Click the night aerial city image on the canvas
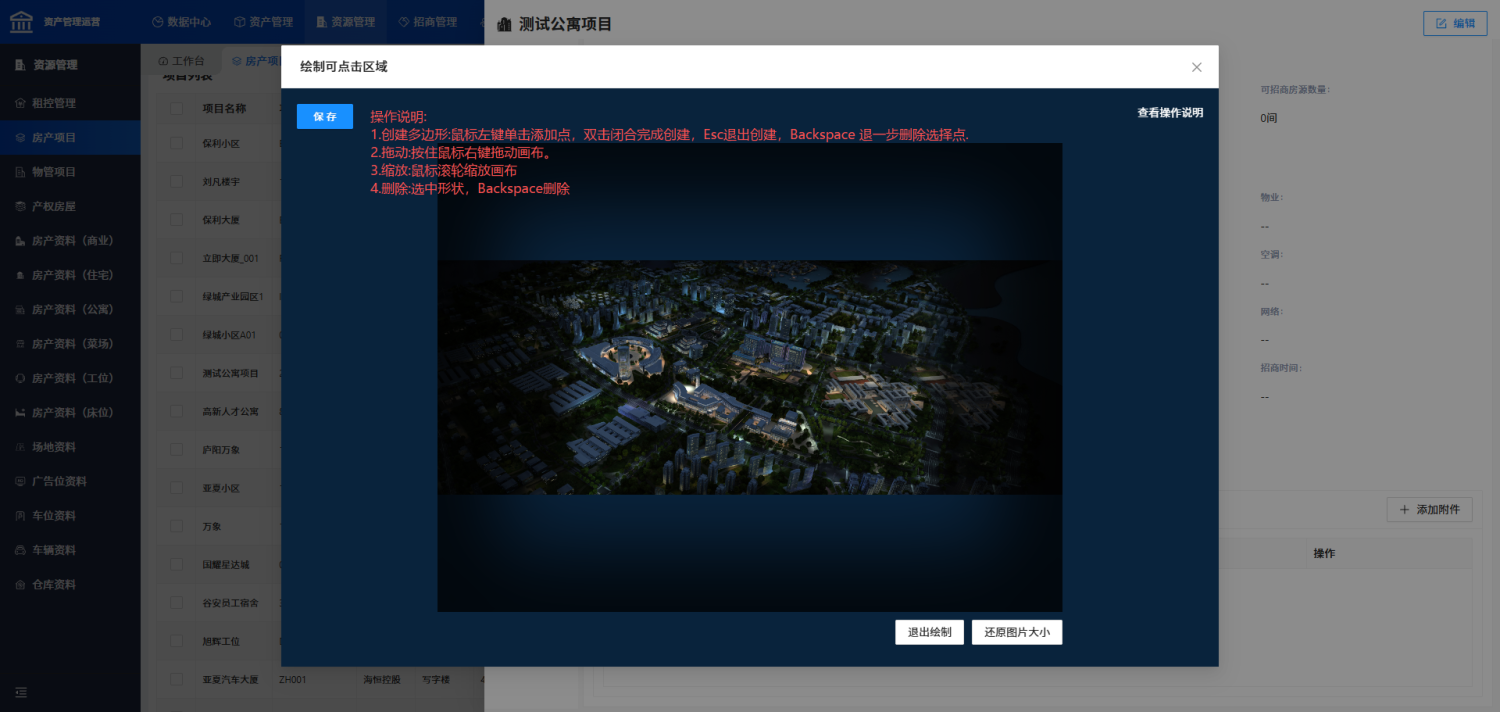Image resolution: width=1500 pixels, height=712 pixels. [x=750, y=377]
